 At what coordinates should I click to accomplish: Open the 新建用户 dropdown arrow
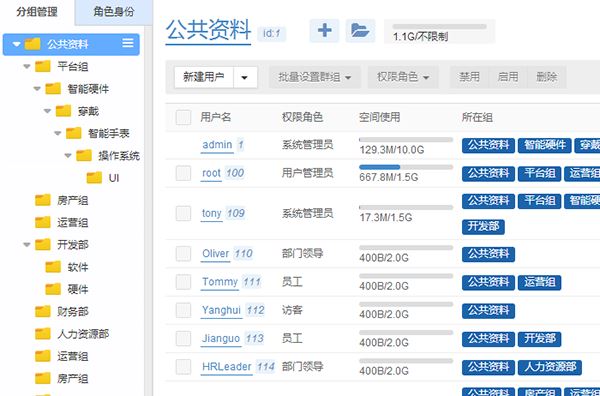[245, 77]
